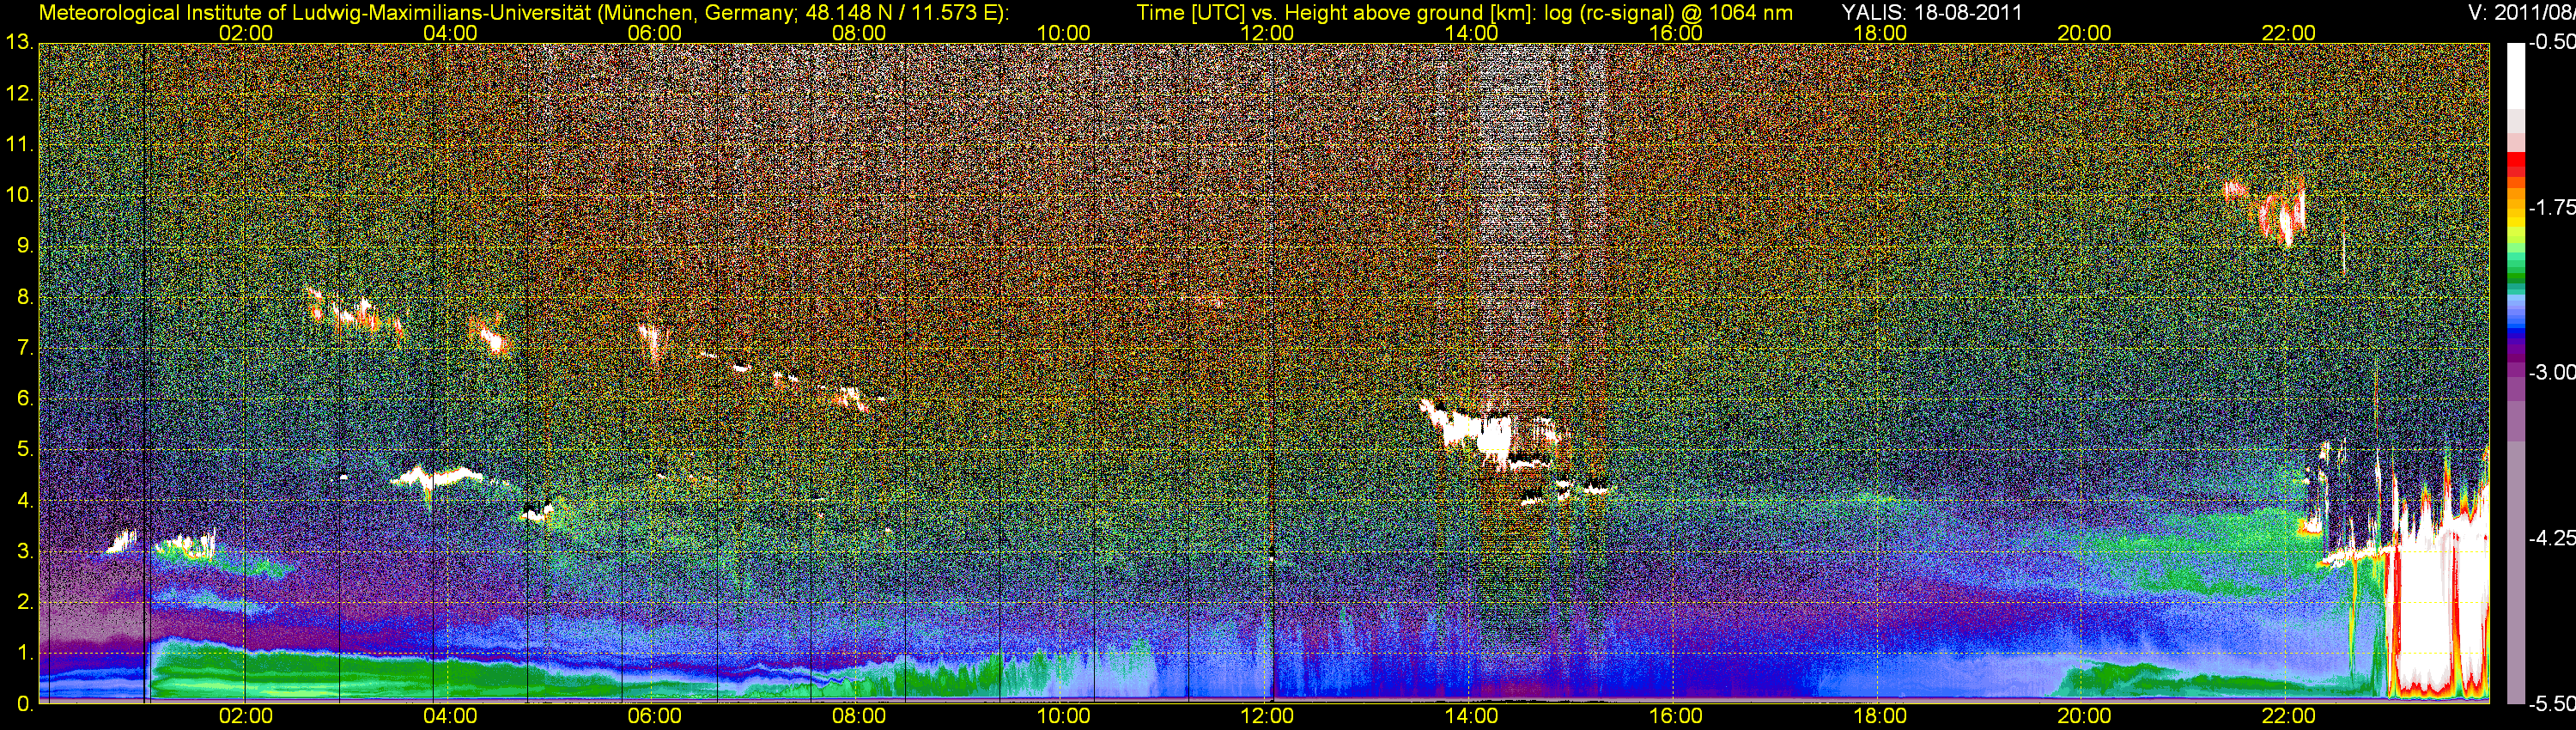
Task: Select the 08:00 tick label on the bottom axis
Action: (x=859, y=716)
